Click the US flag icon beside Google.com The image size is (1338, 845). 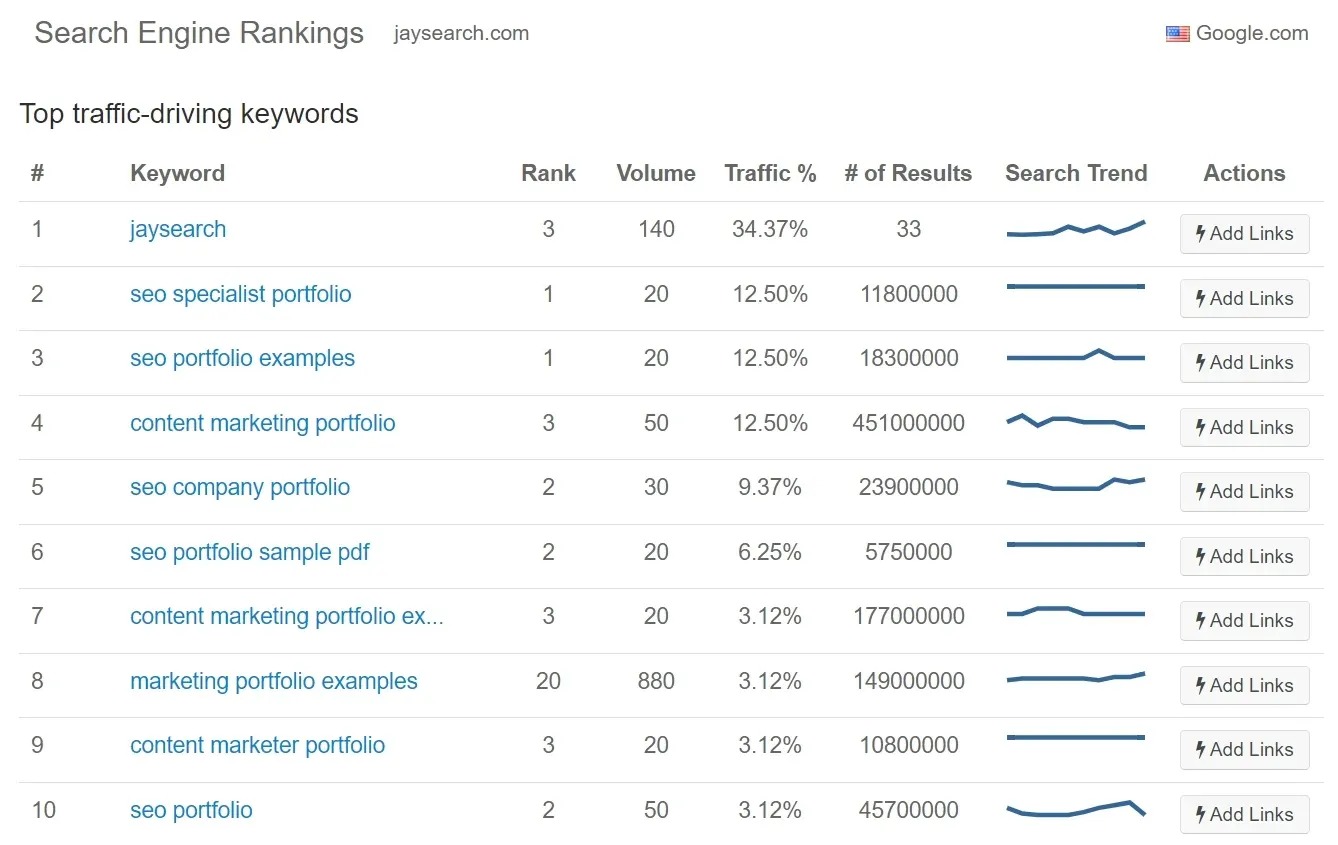point(1177,34)
